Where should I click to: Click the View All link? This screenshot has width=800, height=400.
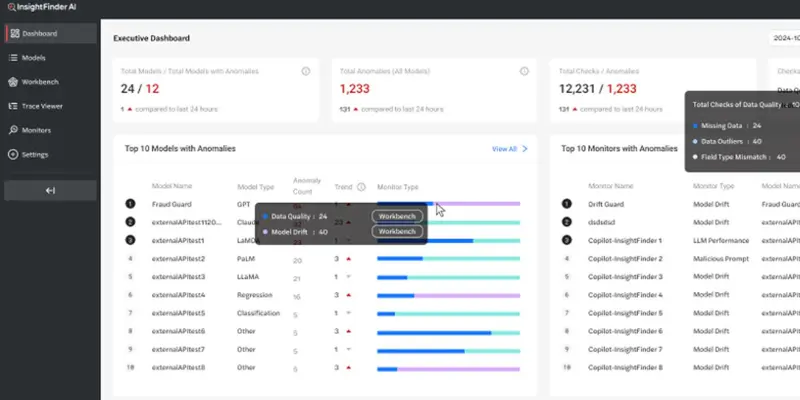tap(504, 149)
